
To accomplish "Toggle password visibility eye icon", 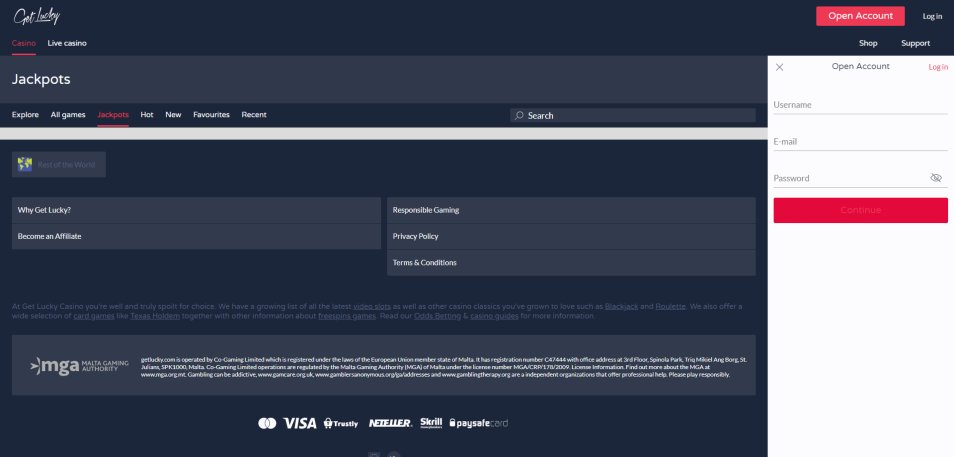I will pyautogui.click(x=936, y=178).
